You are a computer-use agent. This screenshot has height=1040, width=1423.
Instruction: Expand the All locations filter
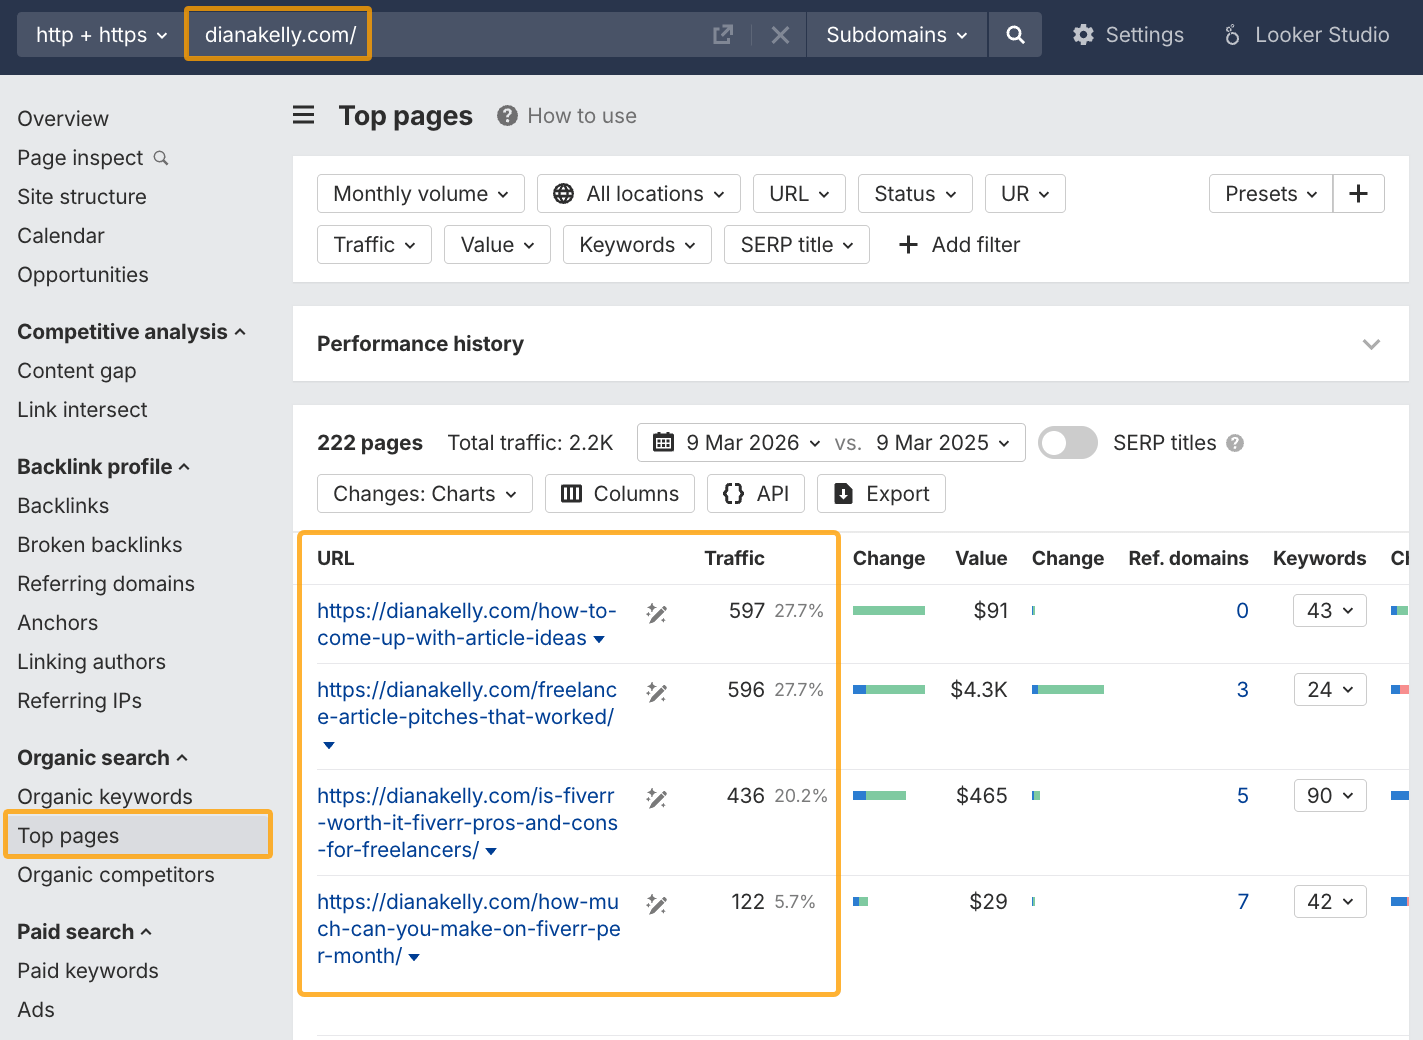click(638, 193)
